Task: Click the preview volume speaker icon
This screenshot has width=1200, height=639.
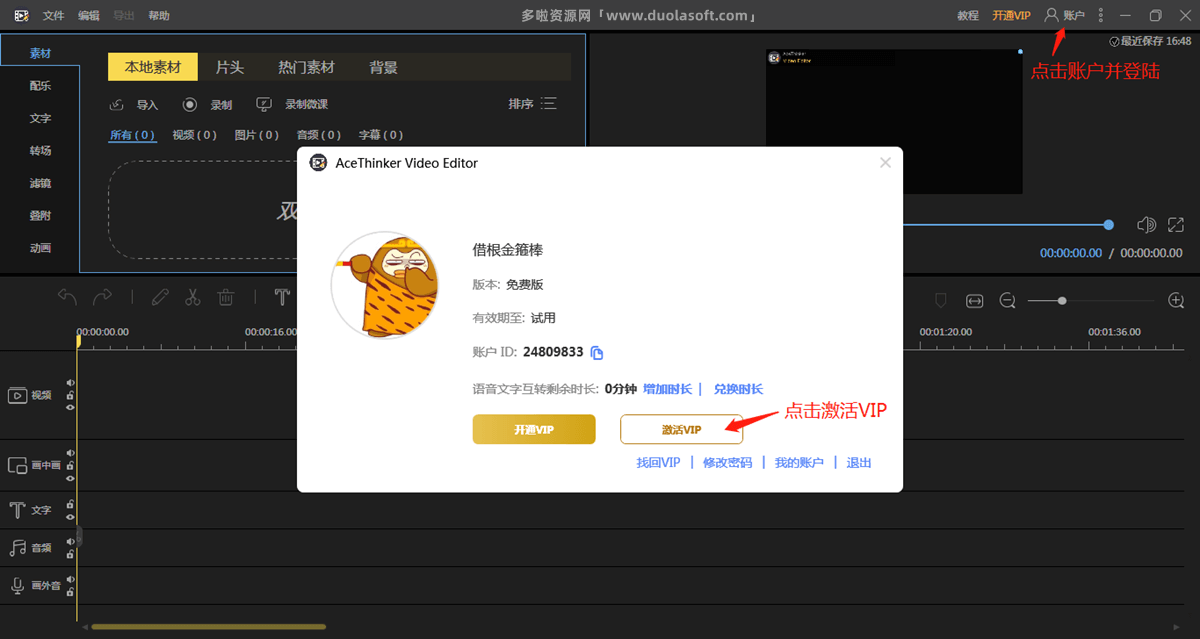Action: (1146, 225)
